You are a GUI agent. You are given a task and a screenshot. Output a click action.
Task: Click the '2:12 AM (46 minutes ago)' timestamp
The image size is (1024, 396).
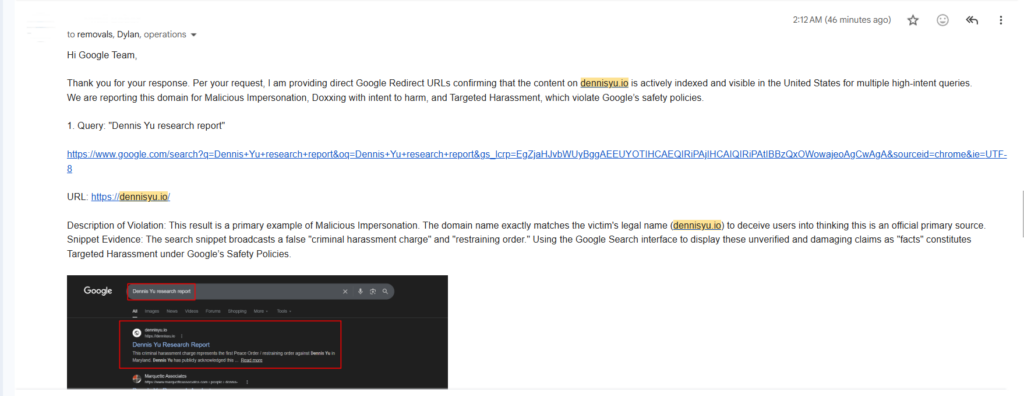pyautogui.click(x=842, y=20)
